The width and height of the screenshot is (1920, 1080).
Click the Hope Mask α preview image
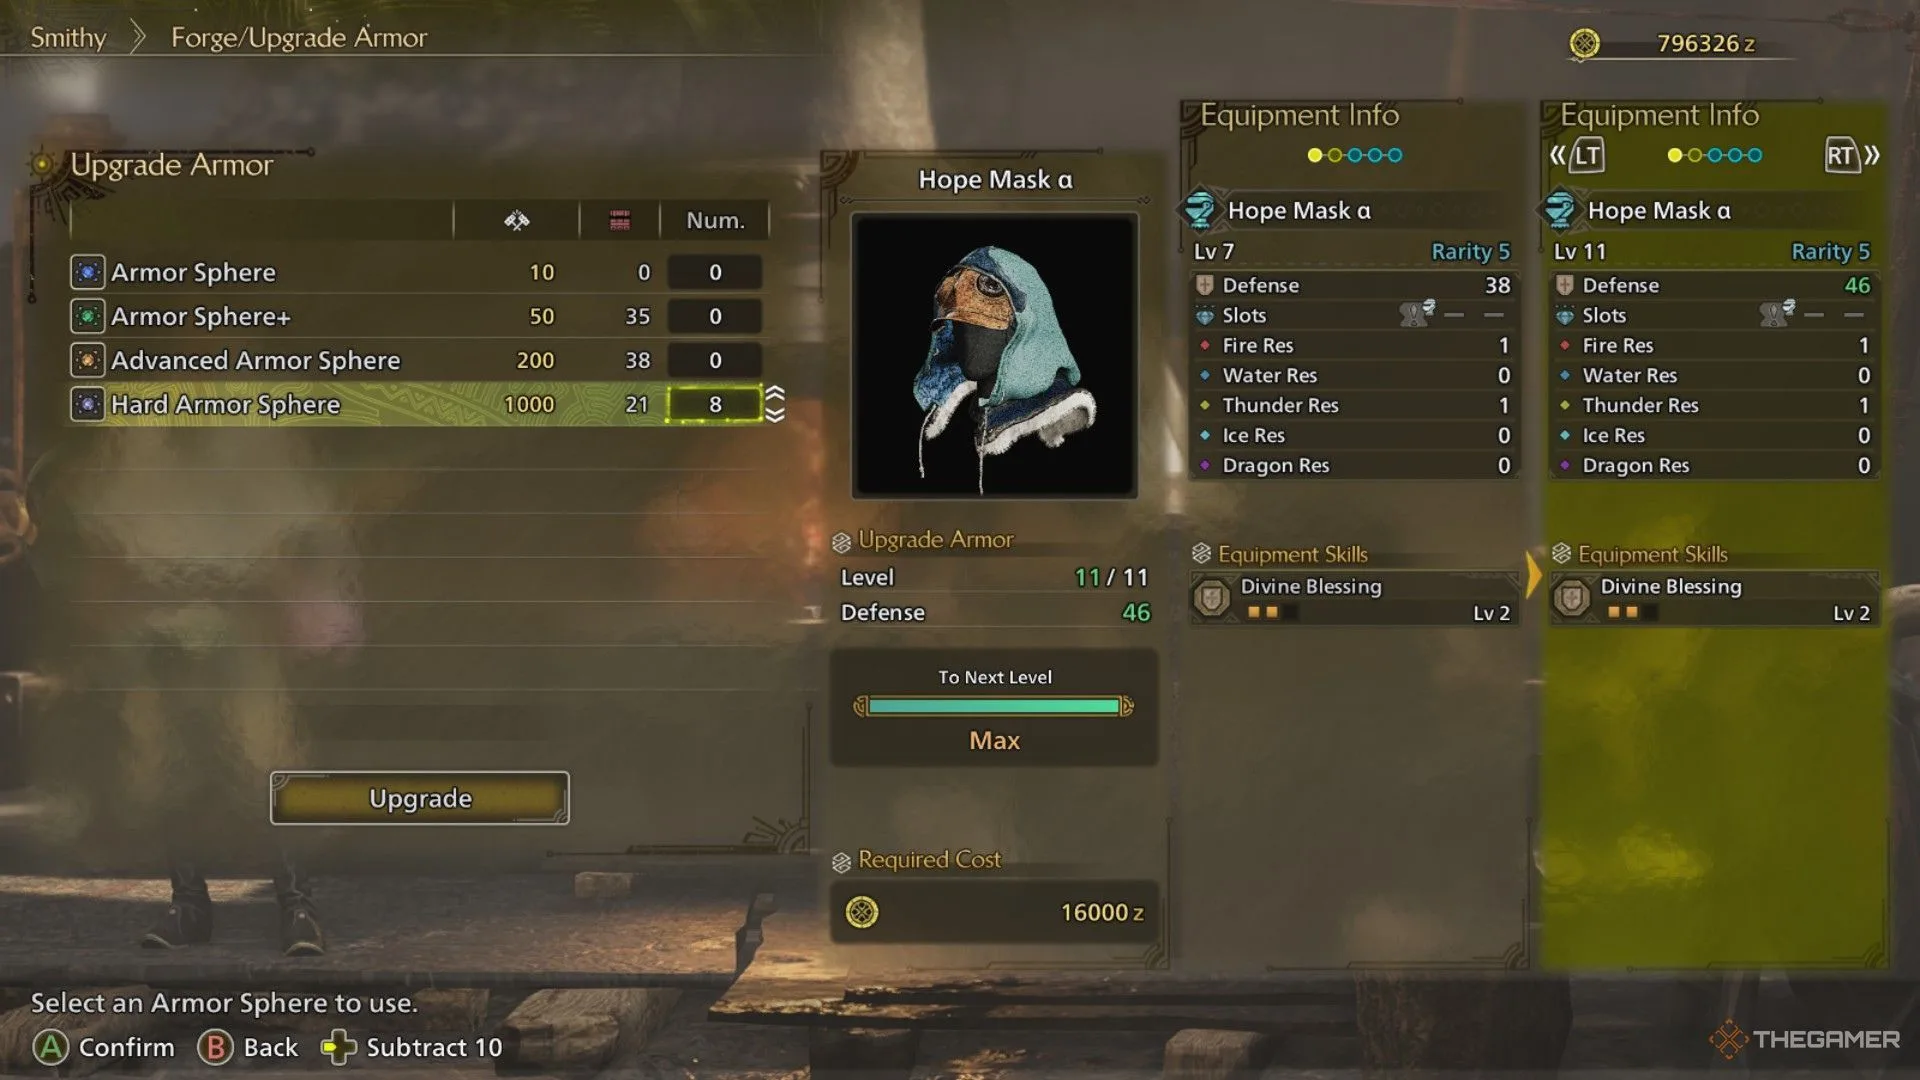click(995, 355)
